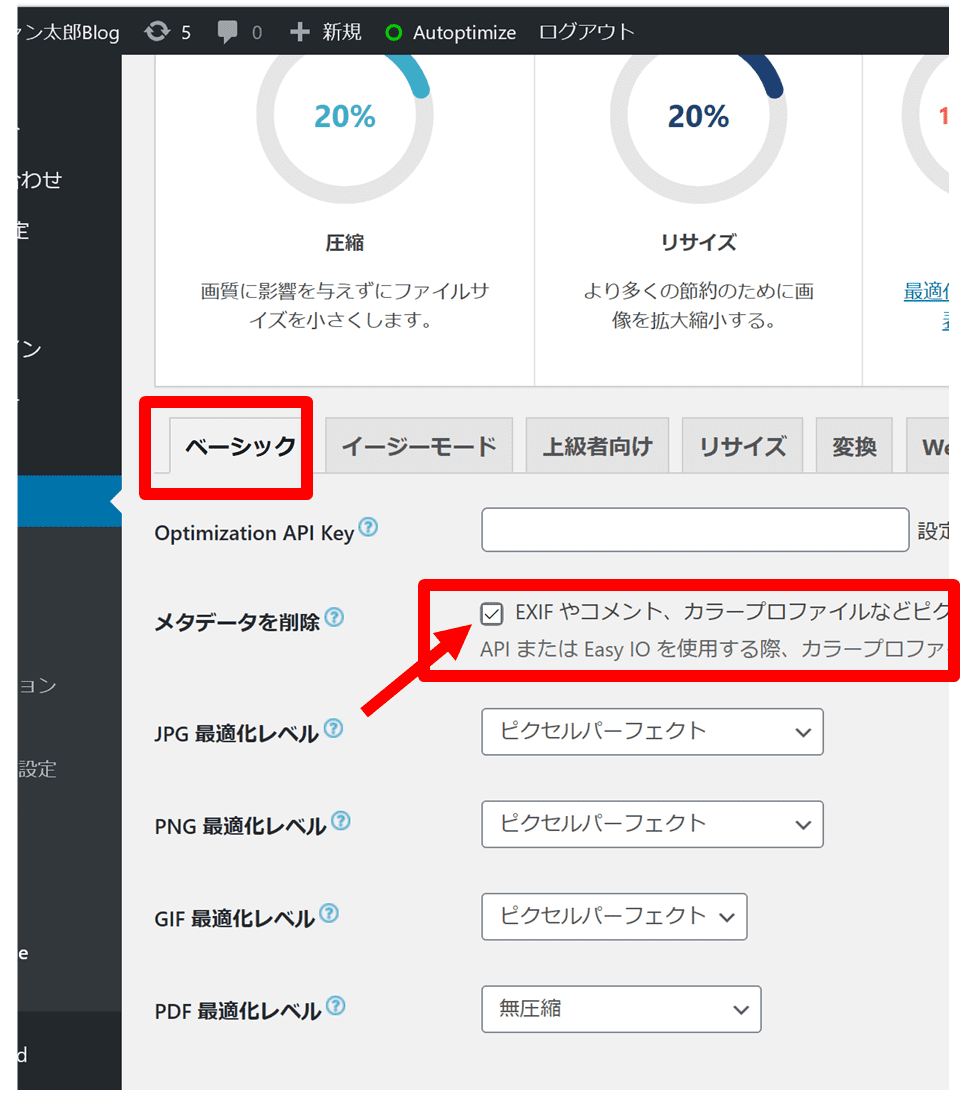This screenshot has height=1108, width=976.
Task: Open help icon beside PDF 最適化レベル
Action: (336, 1006)
